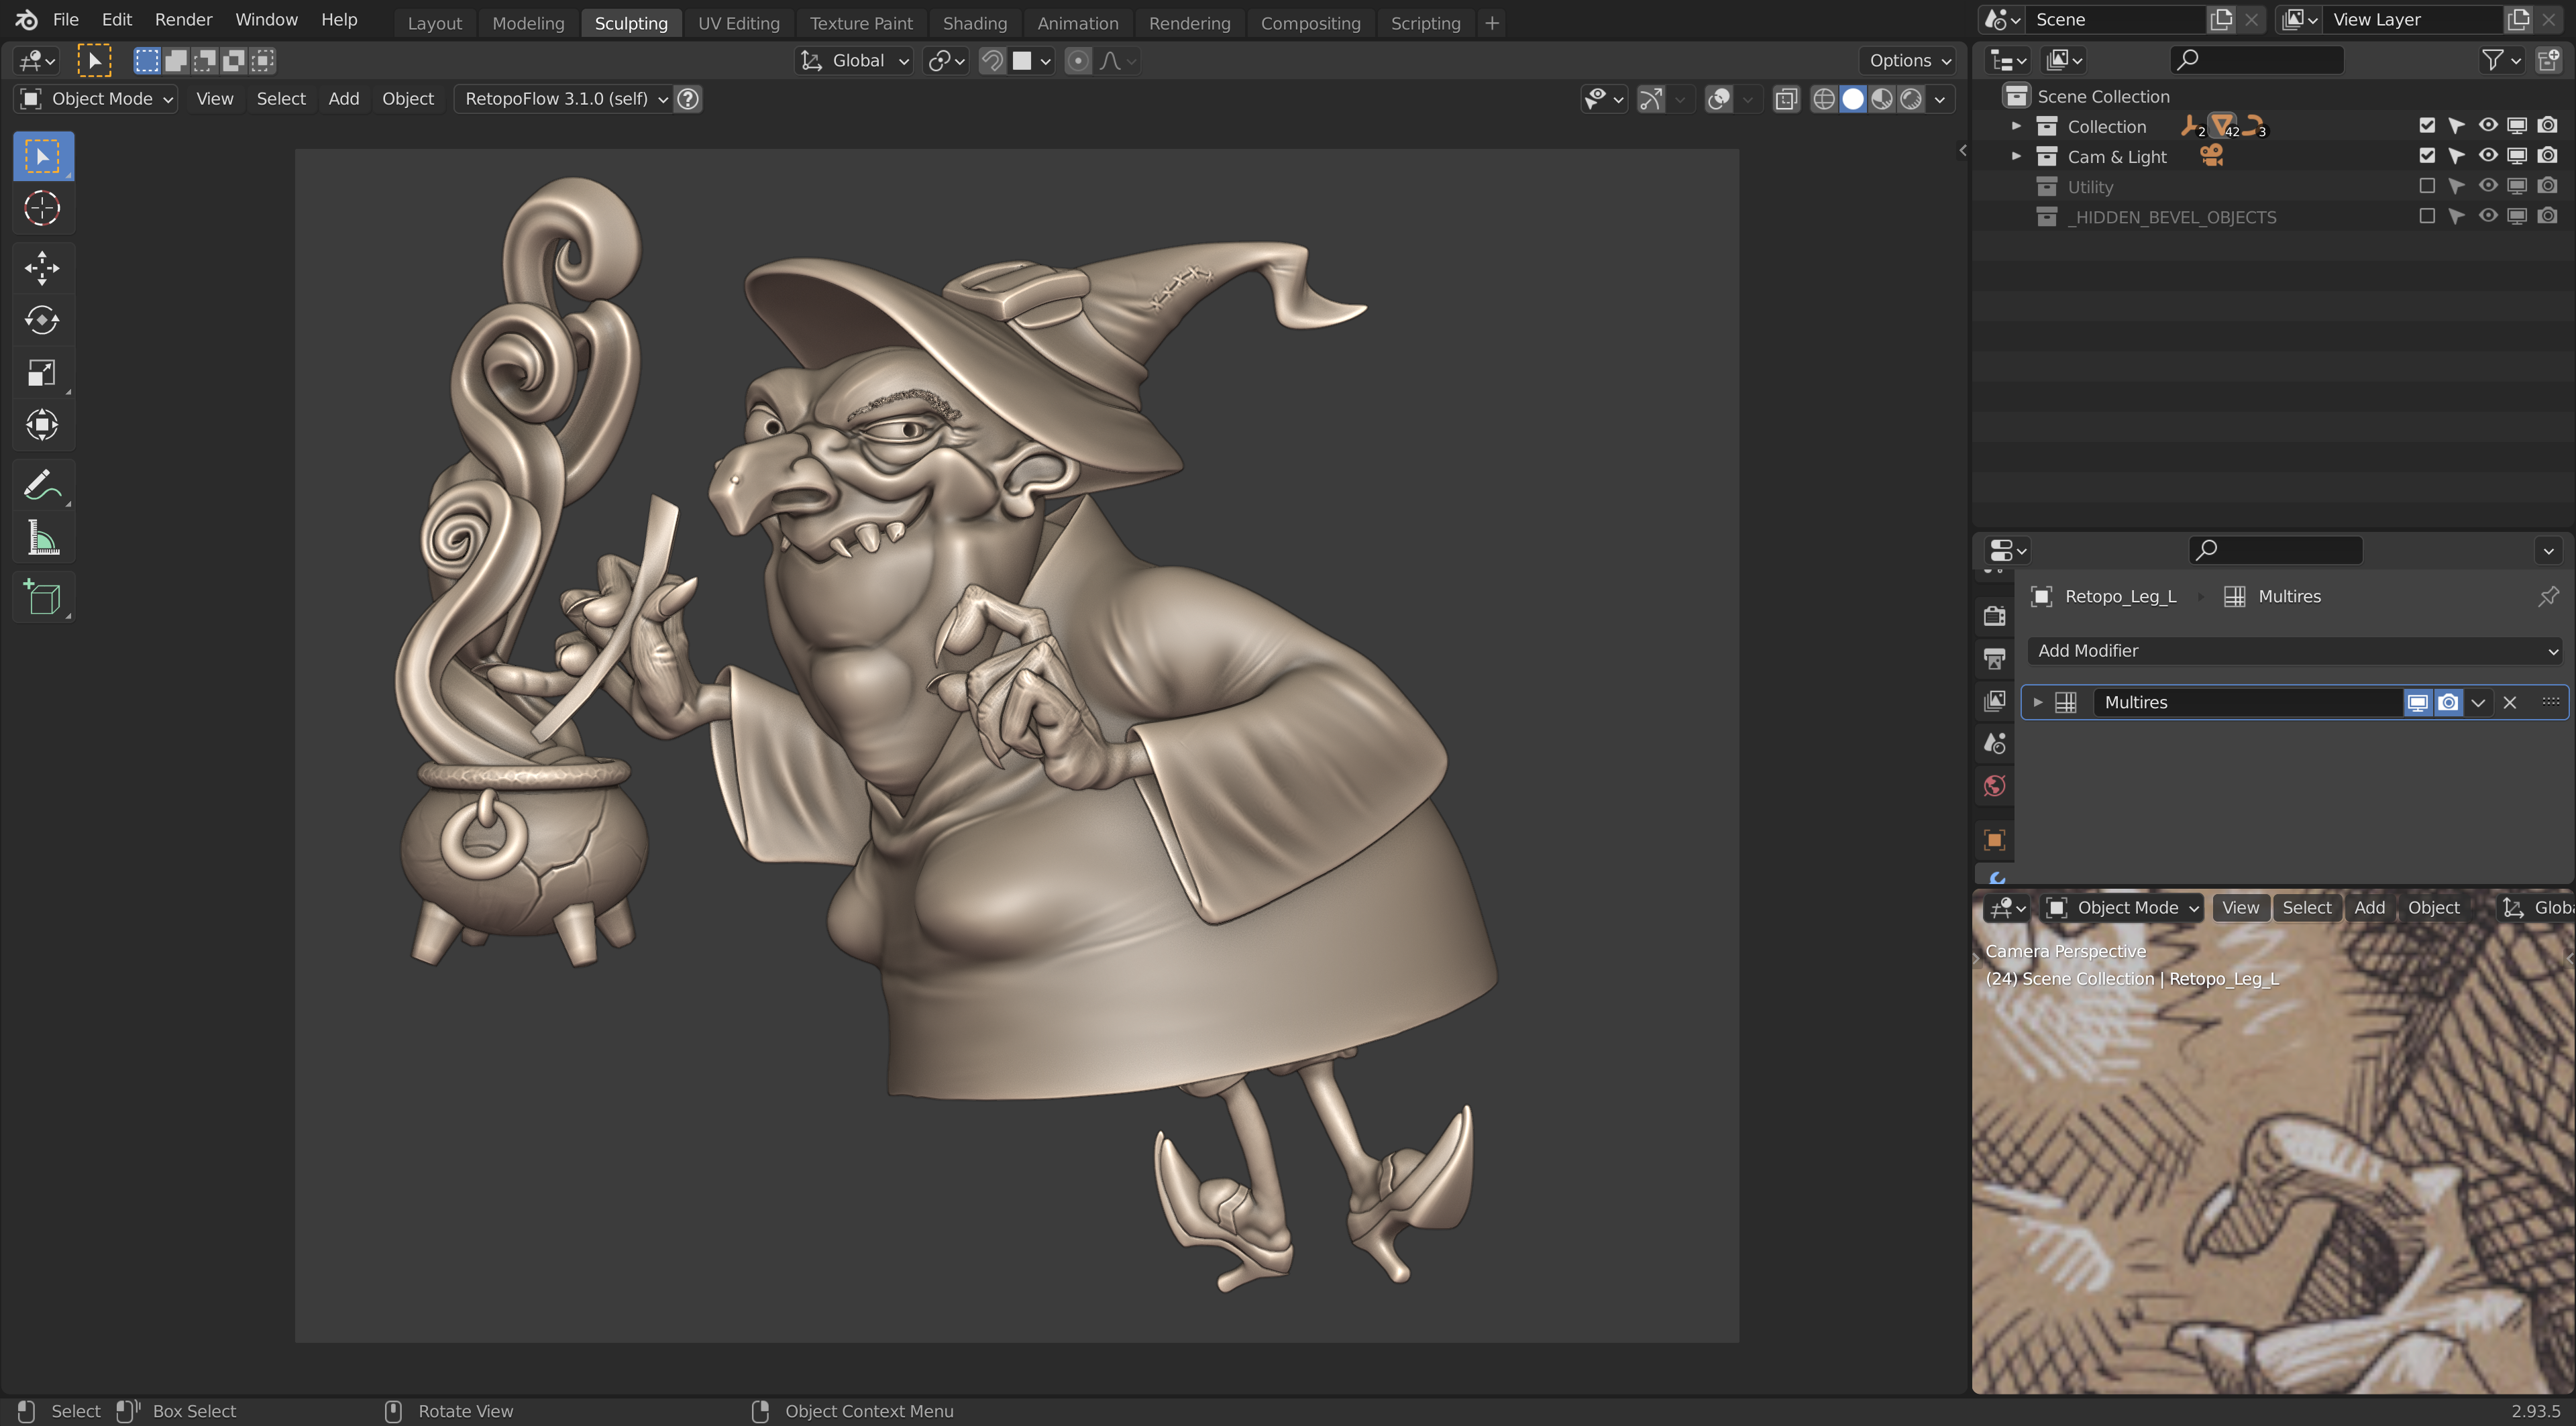Screen dimensions: 2576x1426
Task: Select the Cursor tool in toolbar
Action: point(42,208)
